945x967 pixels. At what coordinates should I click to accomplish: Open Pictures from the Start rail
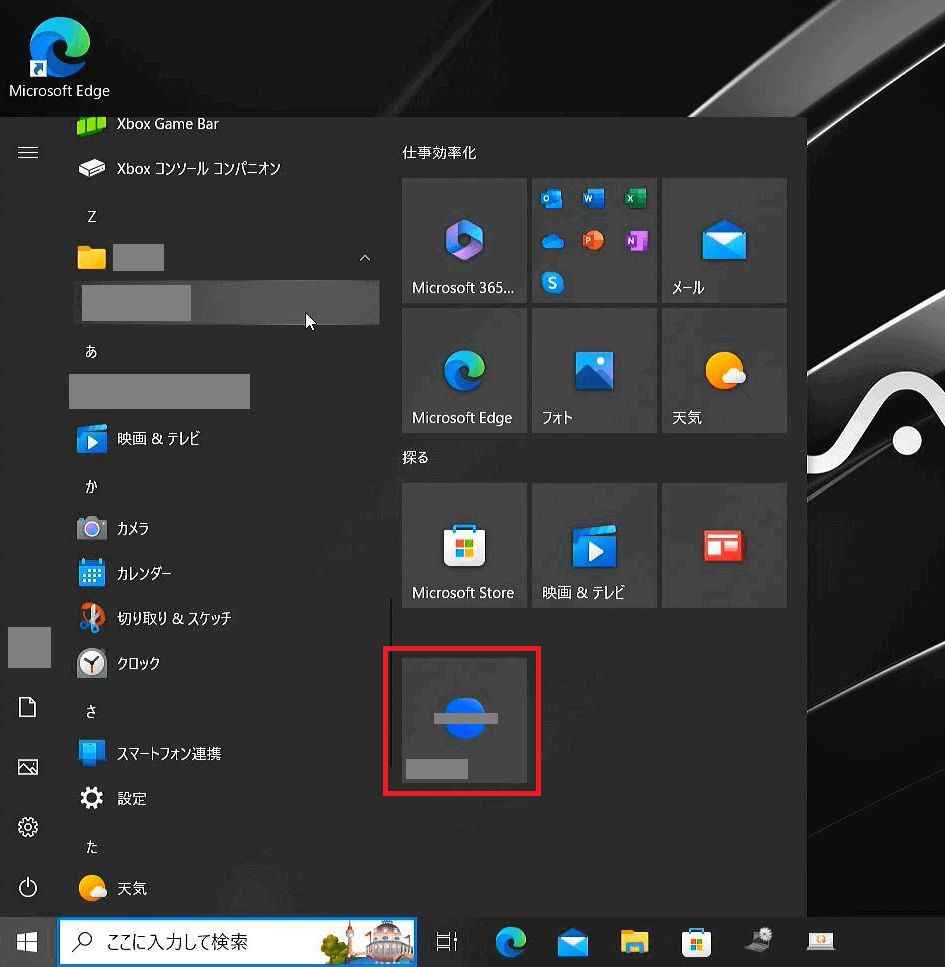tap(28, 767)
